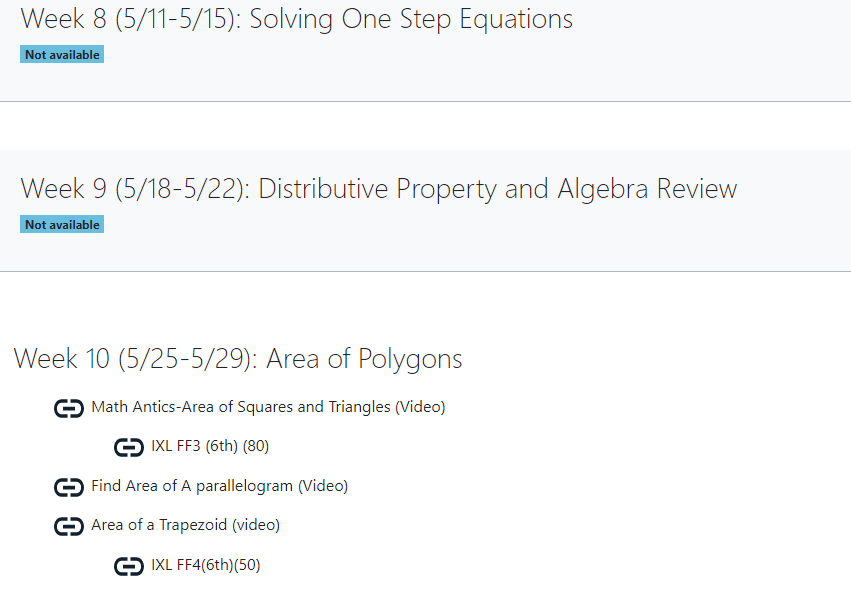Click the link icon beside Math Antics video
The image size is (851, 605).
coord(69,408)
